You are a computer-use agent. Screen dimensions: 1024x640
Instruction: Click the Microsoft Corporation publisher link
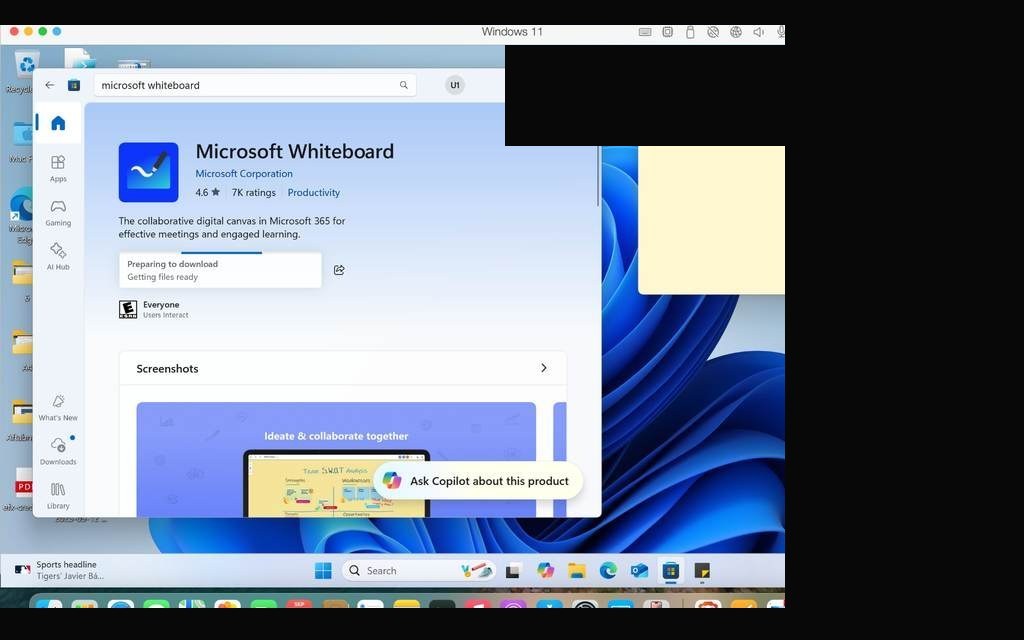pyautogui.click(x=244, y=174)
